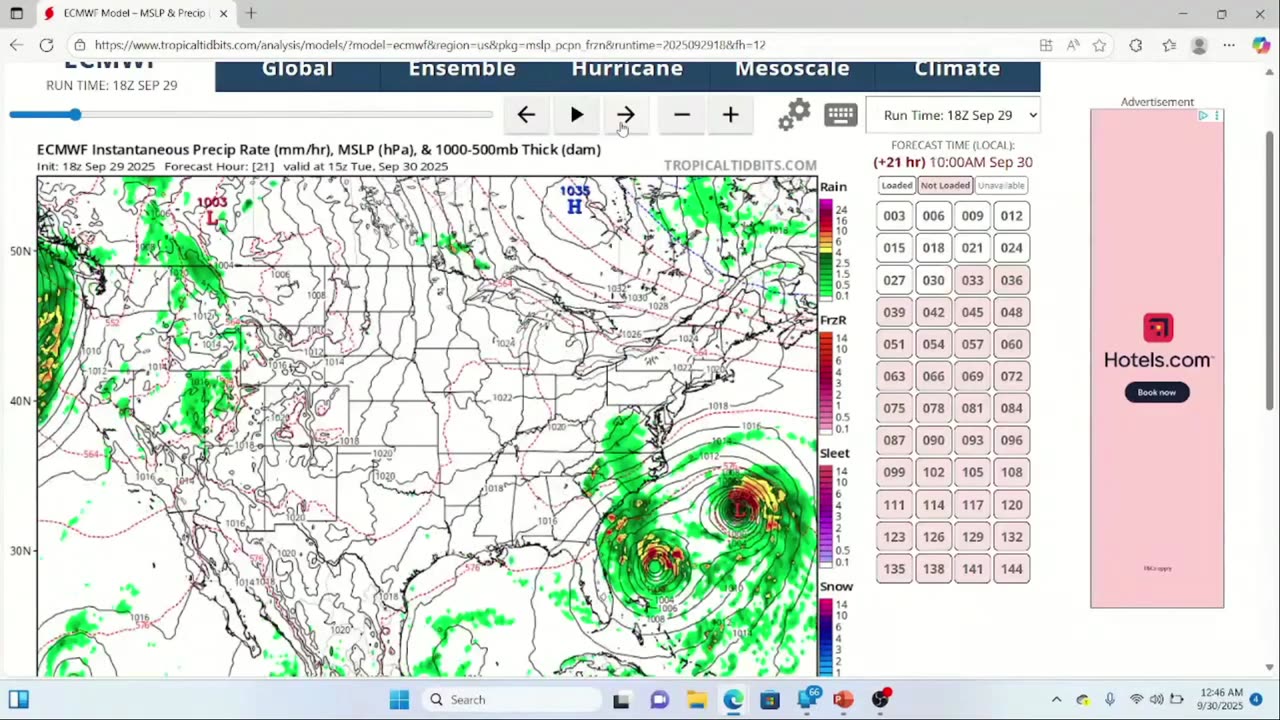The image size is (1280, 720).
Task: Increase animation speed with plus button
Action: pyautogui.click(x=731, y=115)
